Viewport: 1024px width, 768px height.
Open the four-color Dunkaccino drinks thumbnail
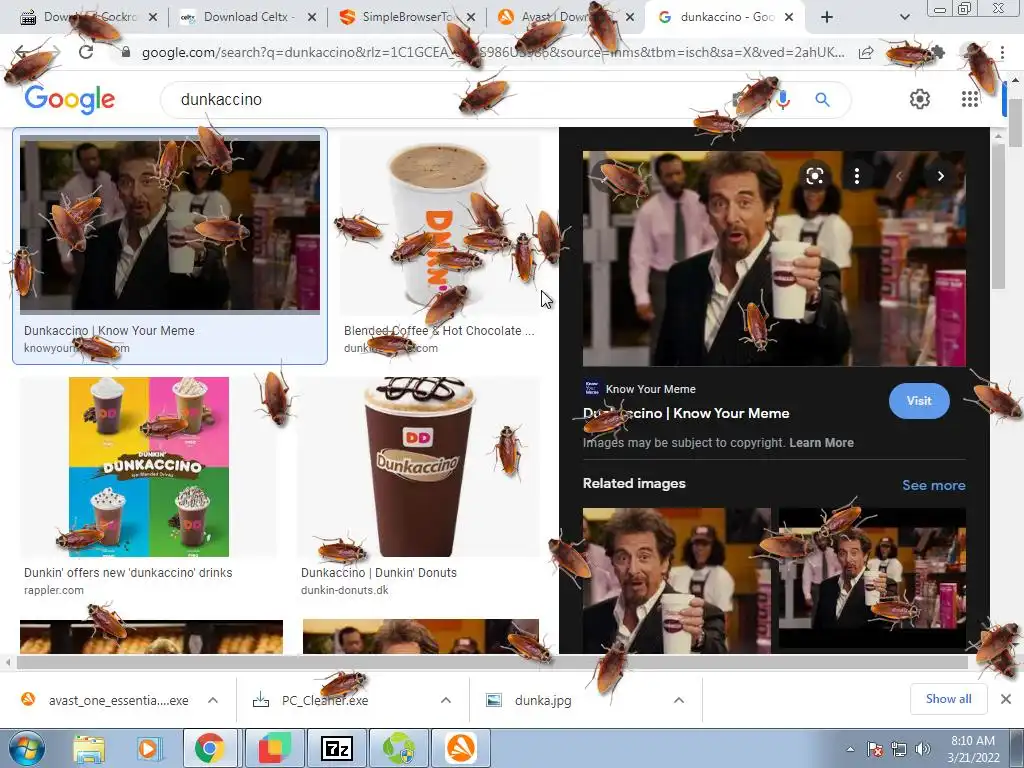(149, 467)
